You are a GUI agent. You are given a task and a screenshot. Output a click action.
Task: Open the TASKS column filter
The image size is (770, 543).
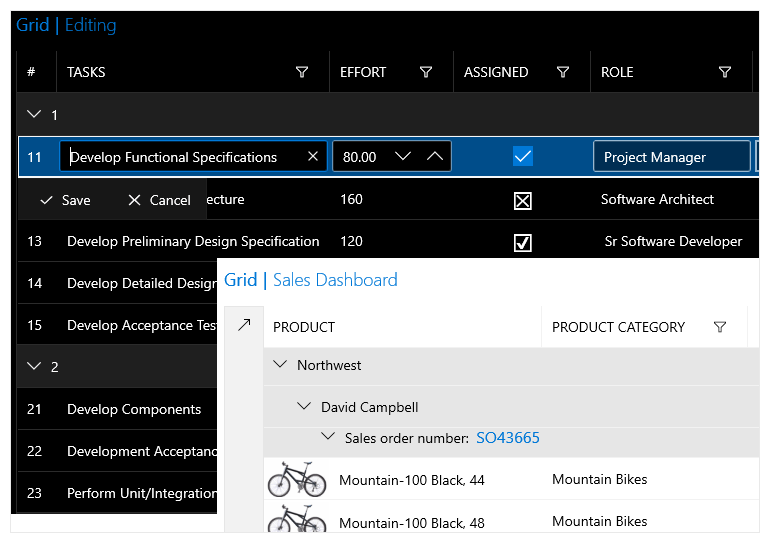302,72
